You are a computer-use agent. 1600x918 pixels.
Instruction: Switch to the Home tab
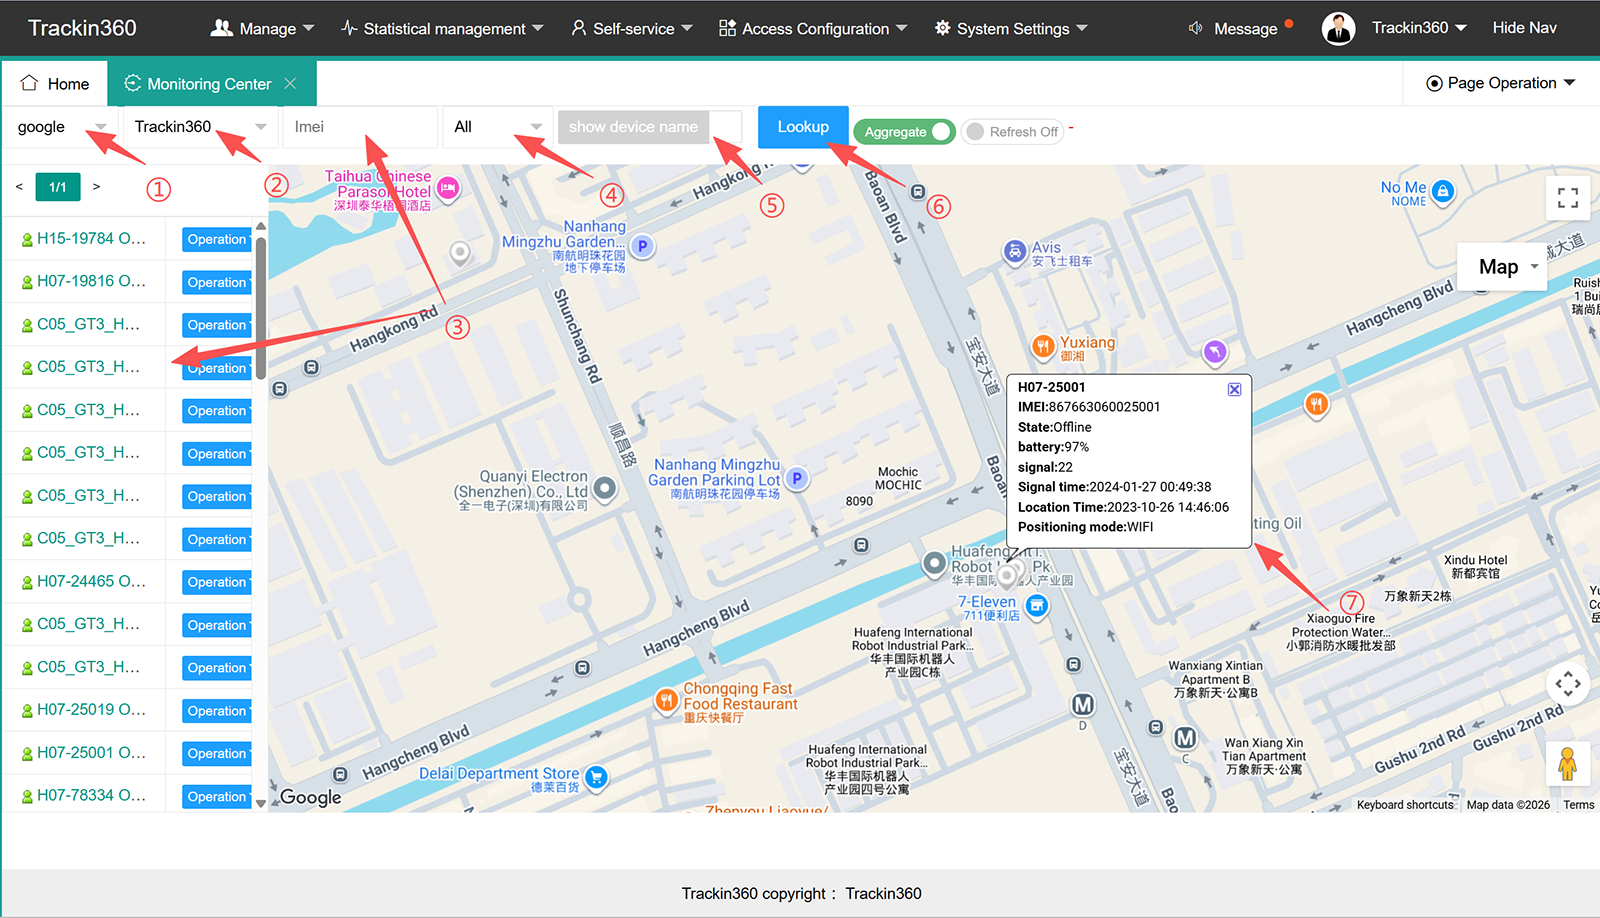pos(55,84)
